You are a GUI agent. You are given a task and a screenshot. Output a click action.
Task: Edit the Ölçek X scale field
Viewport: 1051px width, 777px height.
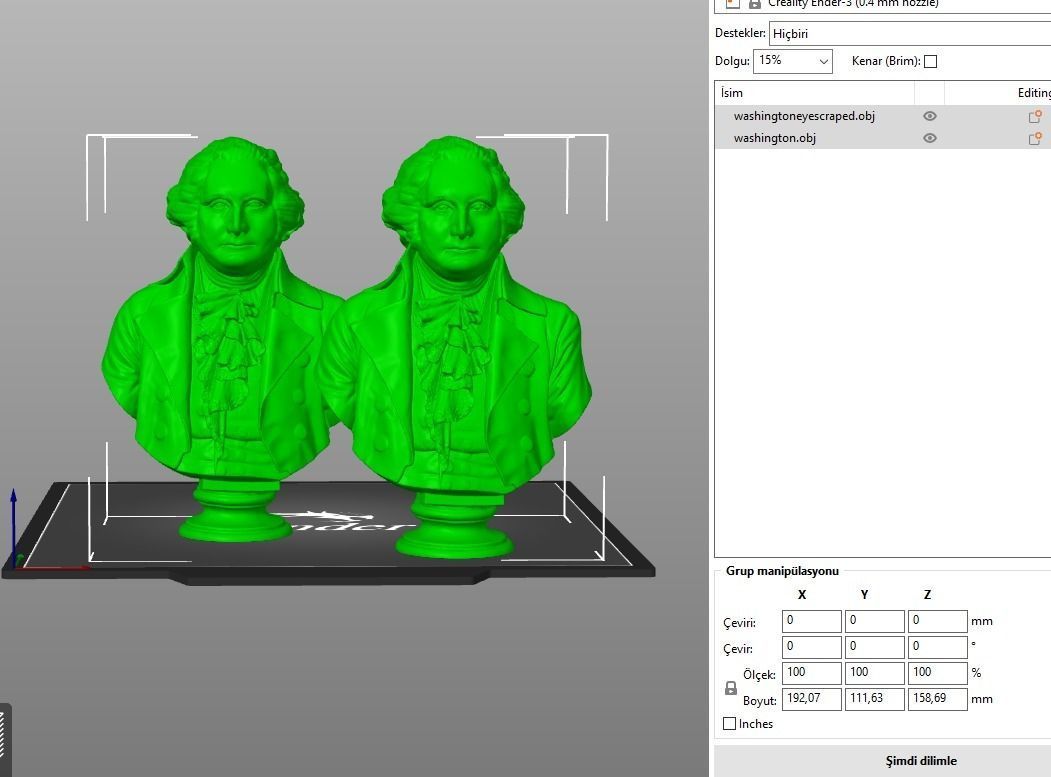[x=812, y=672]
